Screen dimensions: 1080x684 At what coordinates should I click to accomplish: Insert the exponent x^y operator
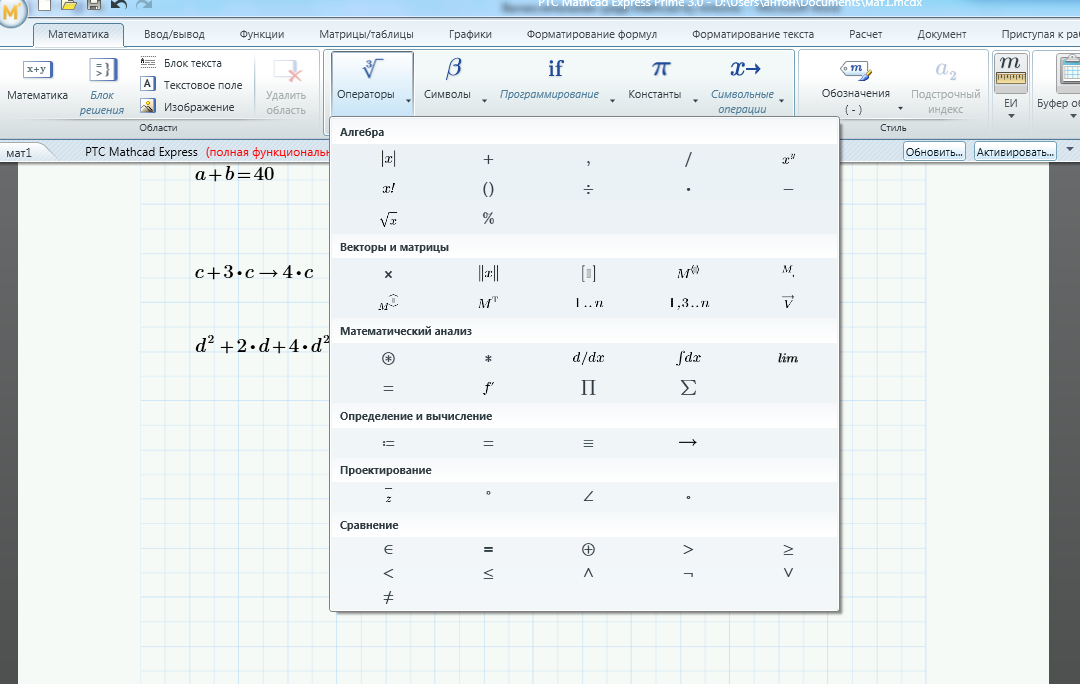pos(788,159)
